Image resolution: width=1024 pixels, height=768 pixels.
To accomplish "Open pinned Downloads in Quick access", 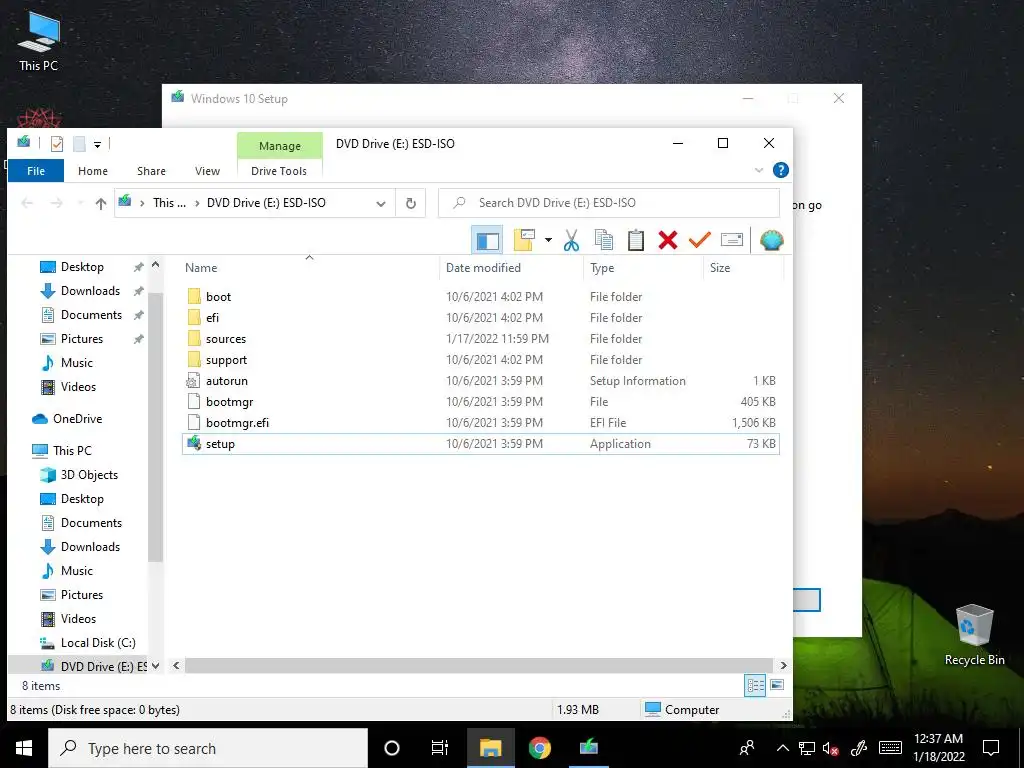I will tap(90, 291).
